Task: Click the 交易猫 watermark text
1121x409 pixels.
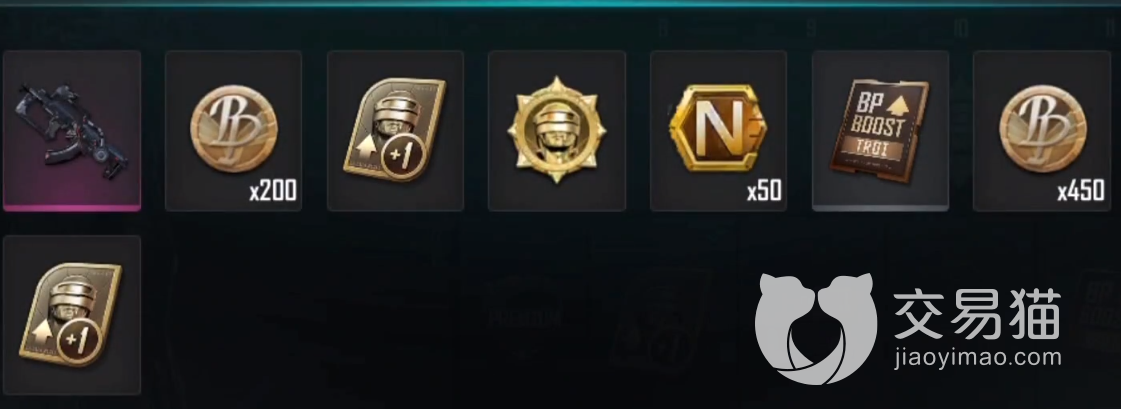Action: point(977,314)
